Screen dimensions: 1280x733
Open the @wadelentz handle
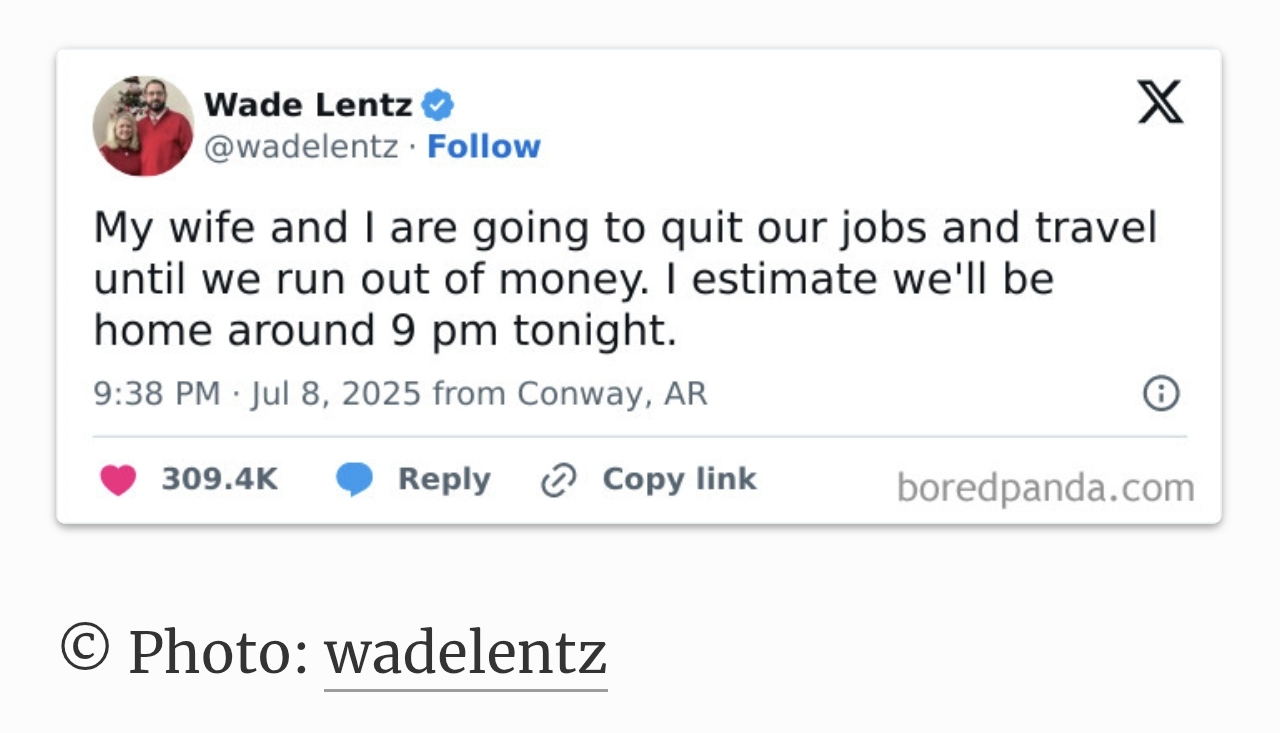click(301, 147)
